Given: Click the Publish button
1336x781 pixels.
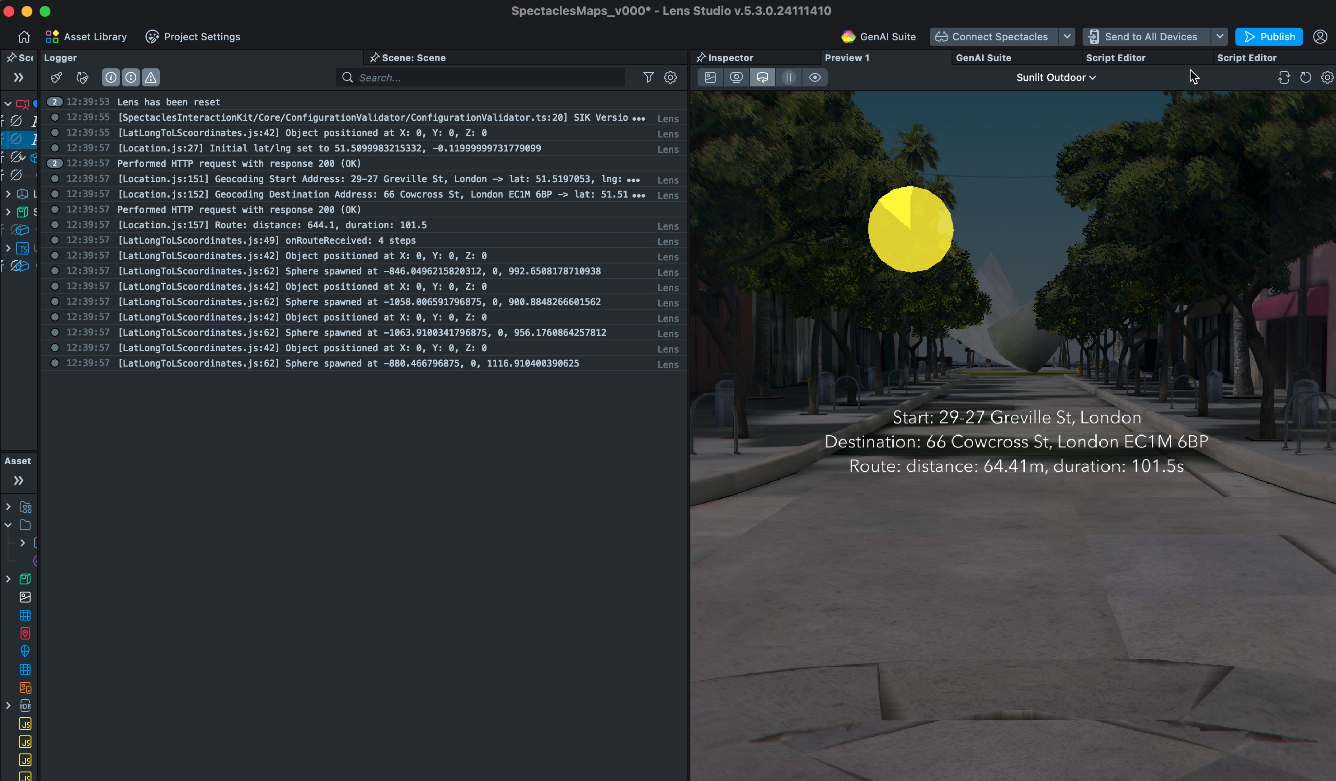Looking at the screenshot, I should click(x=1268, y=37).
